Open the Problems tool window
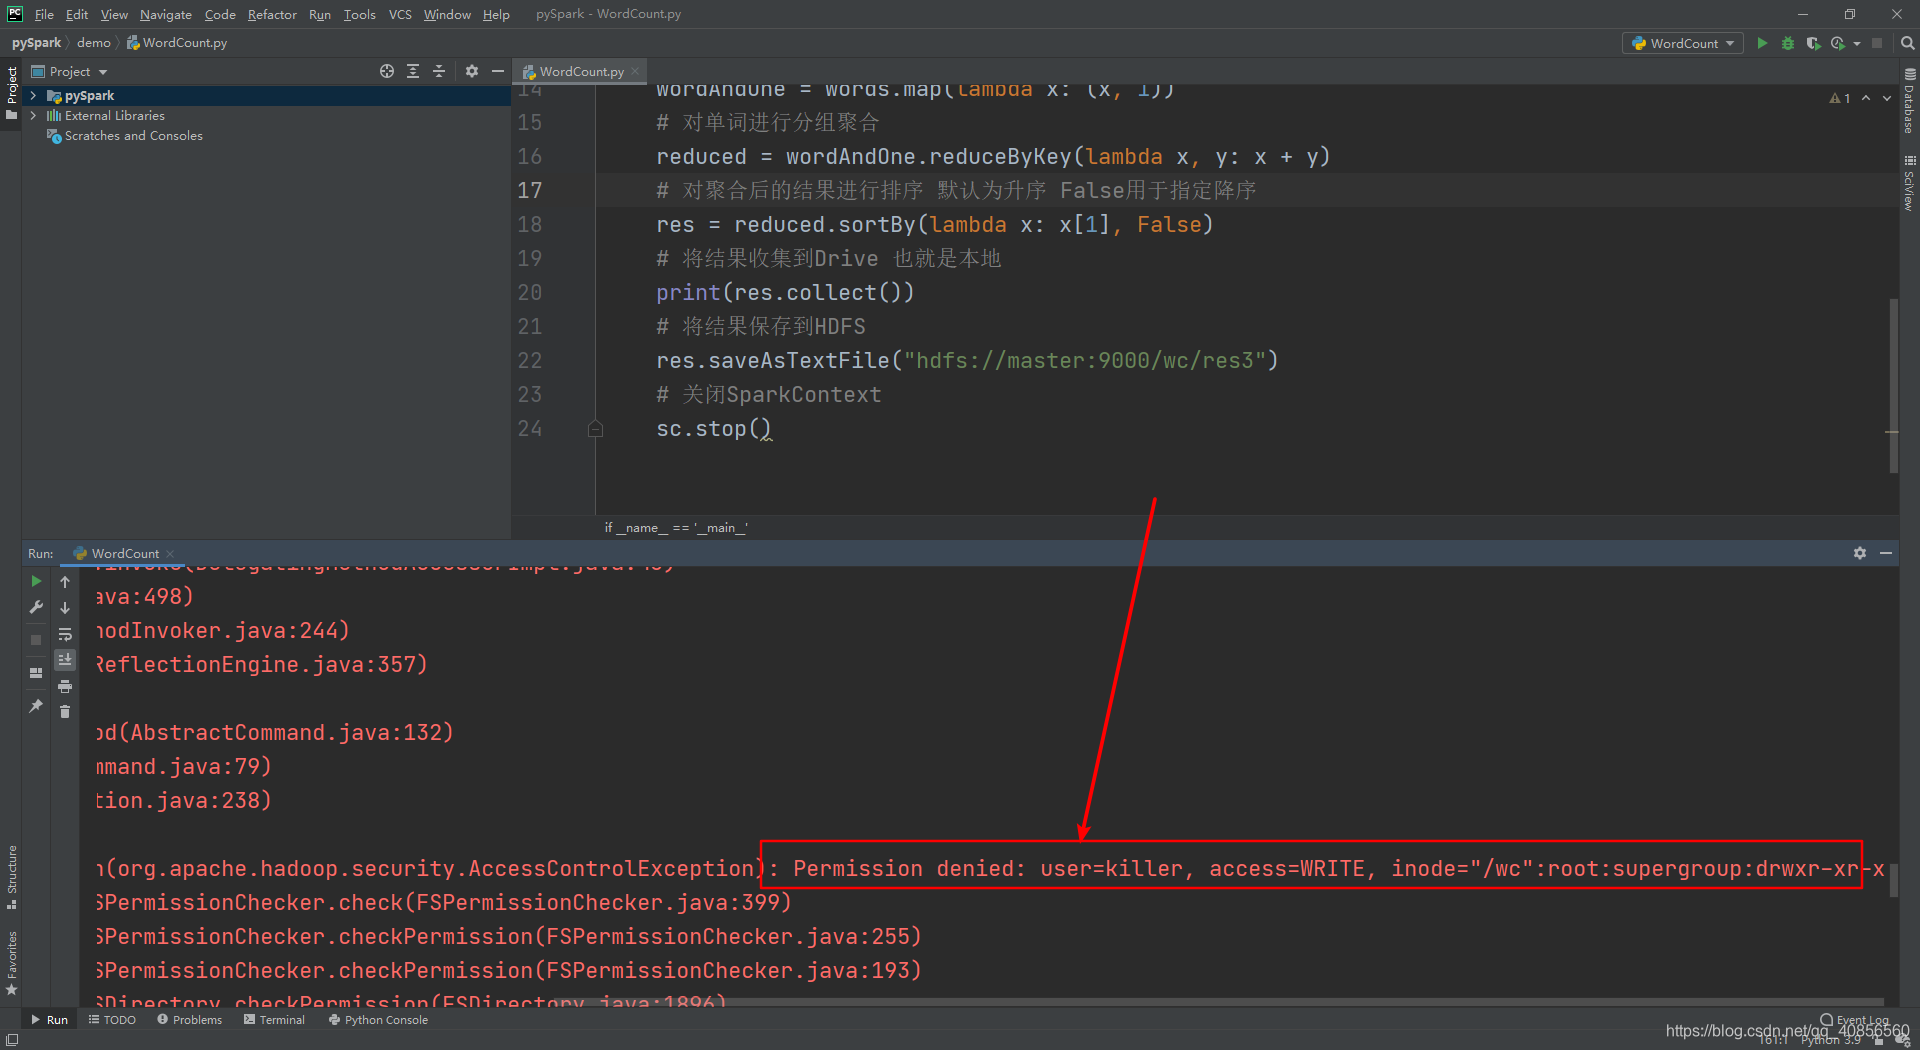 [189, 1020]
